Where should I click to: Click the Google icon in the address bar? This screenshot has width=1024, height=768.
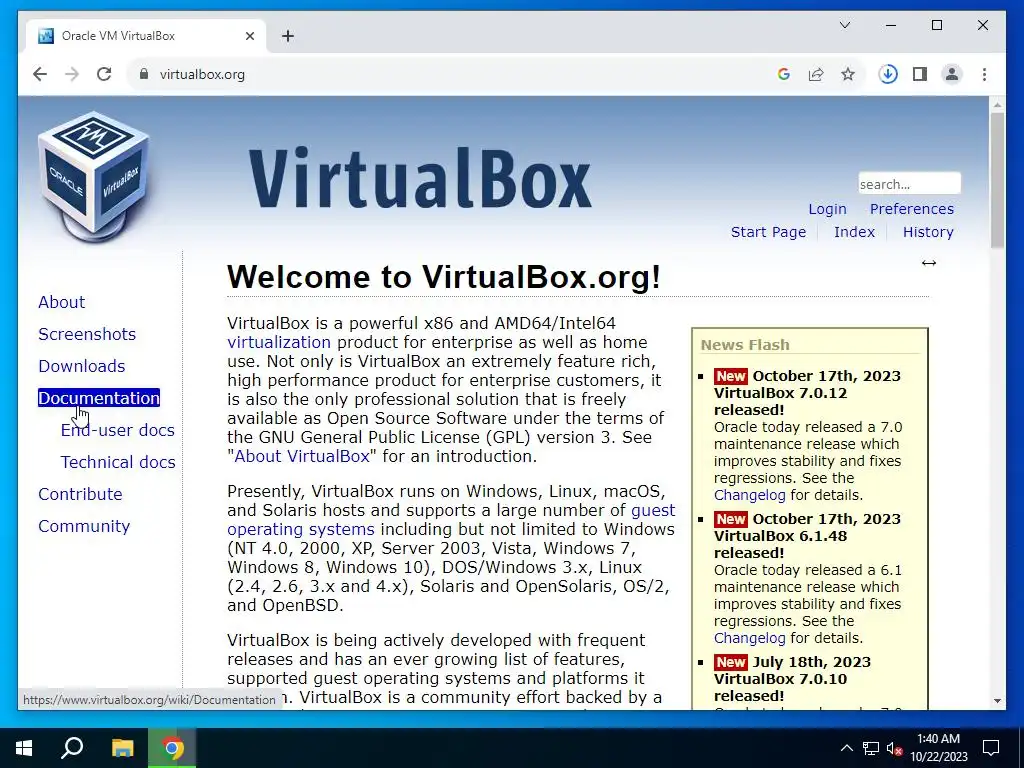[x=784, y=74]
